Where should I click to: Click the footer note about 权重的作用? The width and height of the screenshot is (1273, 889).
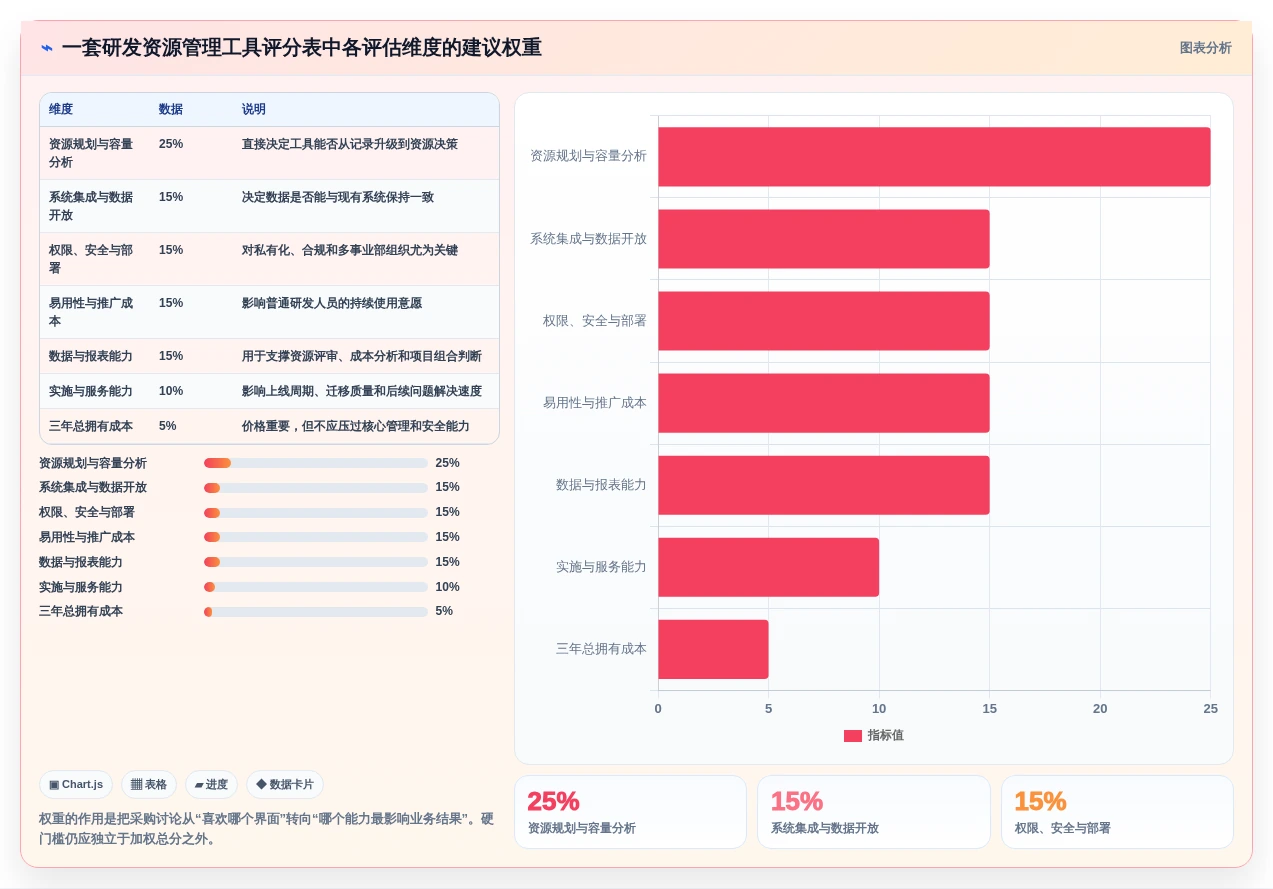(x=266, y=829)
